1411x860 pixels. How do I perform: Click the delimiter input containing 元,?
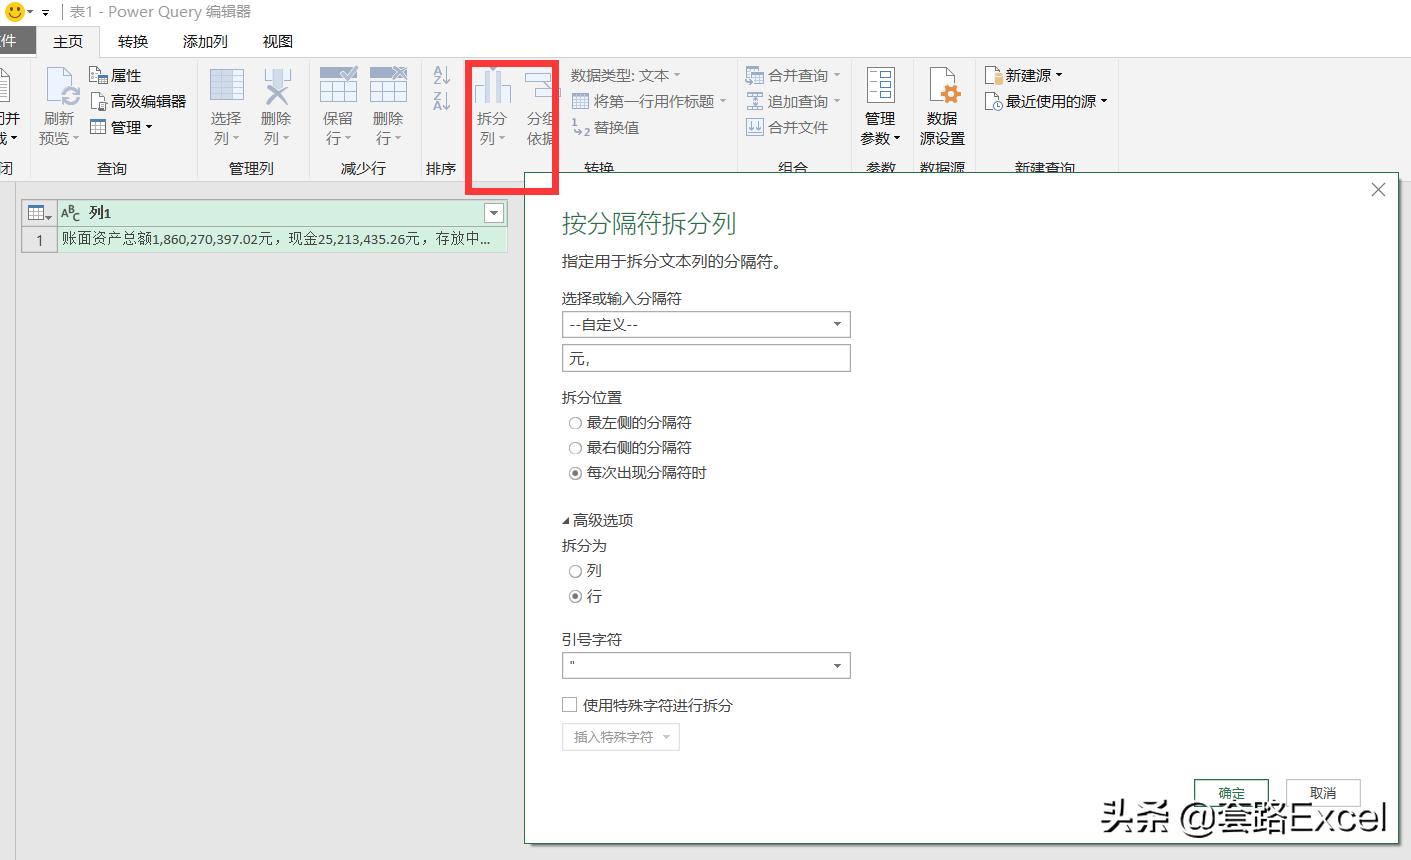pos(705,358)
